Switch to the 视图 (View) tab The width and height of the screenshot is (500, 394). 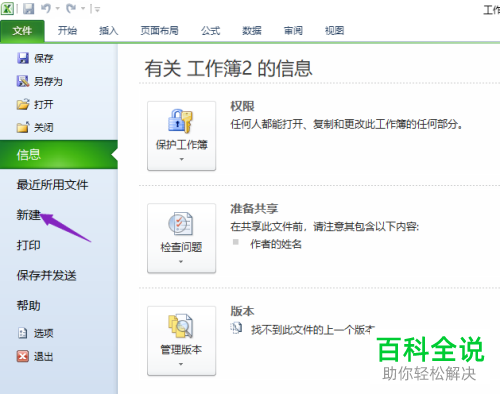pos(334,31)
